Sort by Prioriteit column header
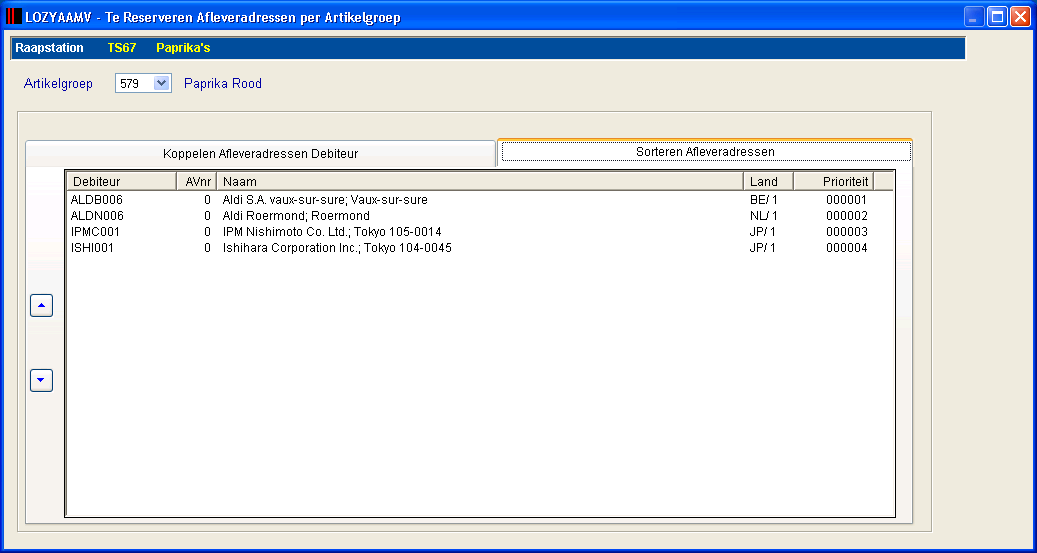This screenshot has height=553, width=1037. 834,181
